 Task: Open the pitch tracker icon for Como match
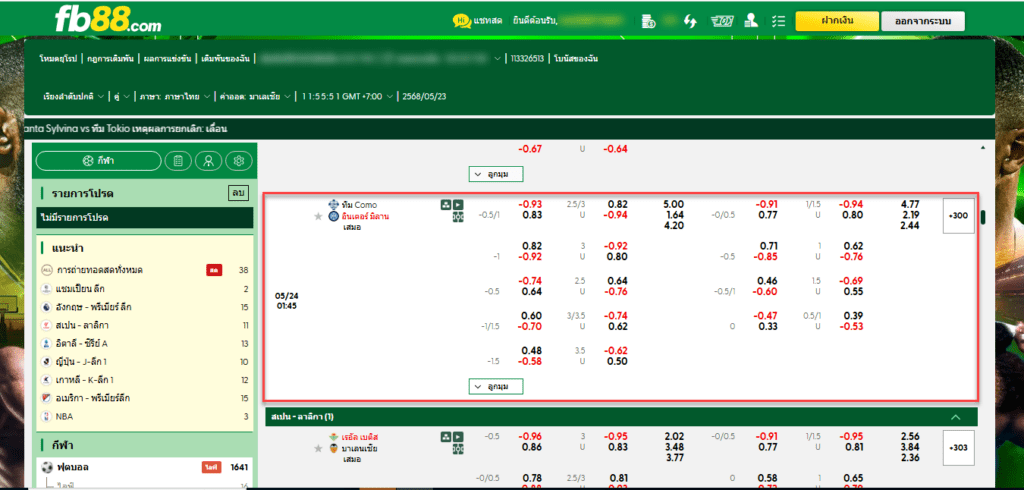coord(458,216)
